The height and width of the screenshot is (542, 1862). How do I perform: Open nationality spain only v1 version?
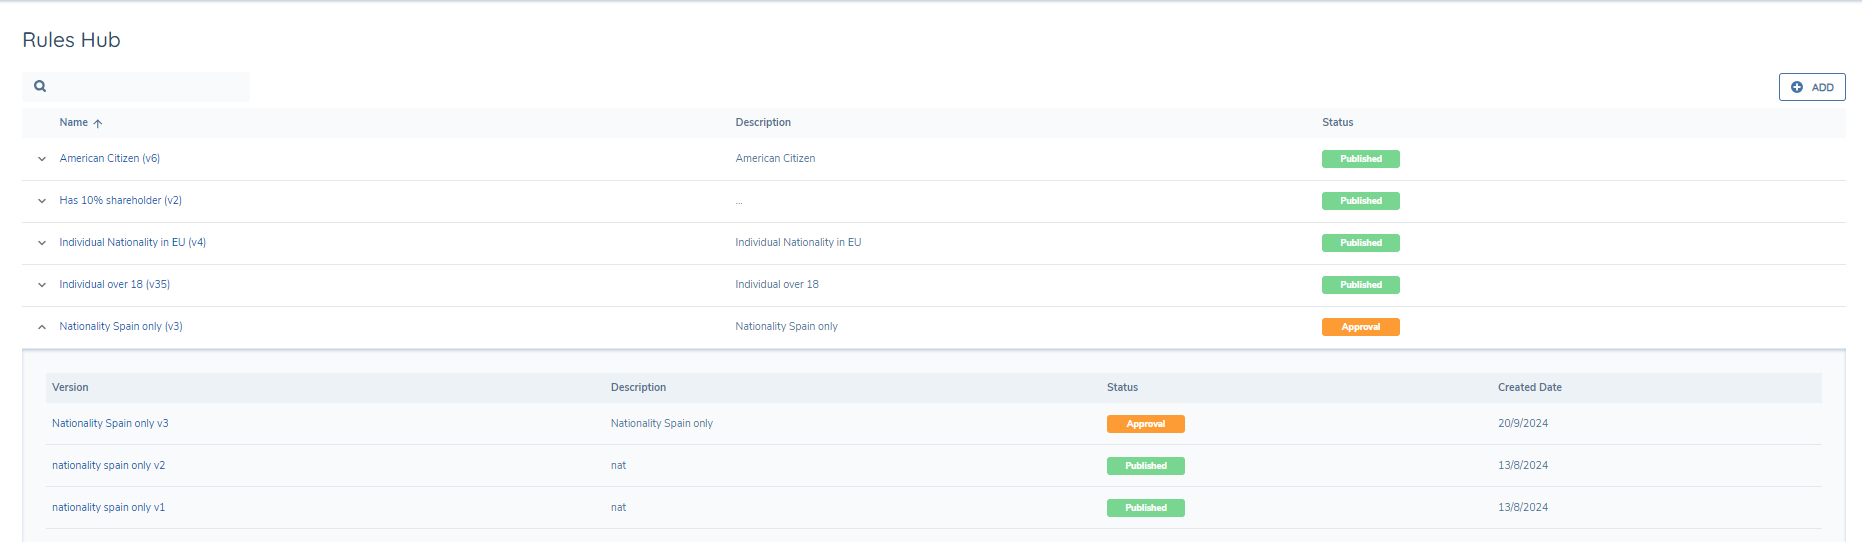108,507
